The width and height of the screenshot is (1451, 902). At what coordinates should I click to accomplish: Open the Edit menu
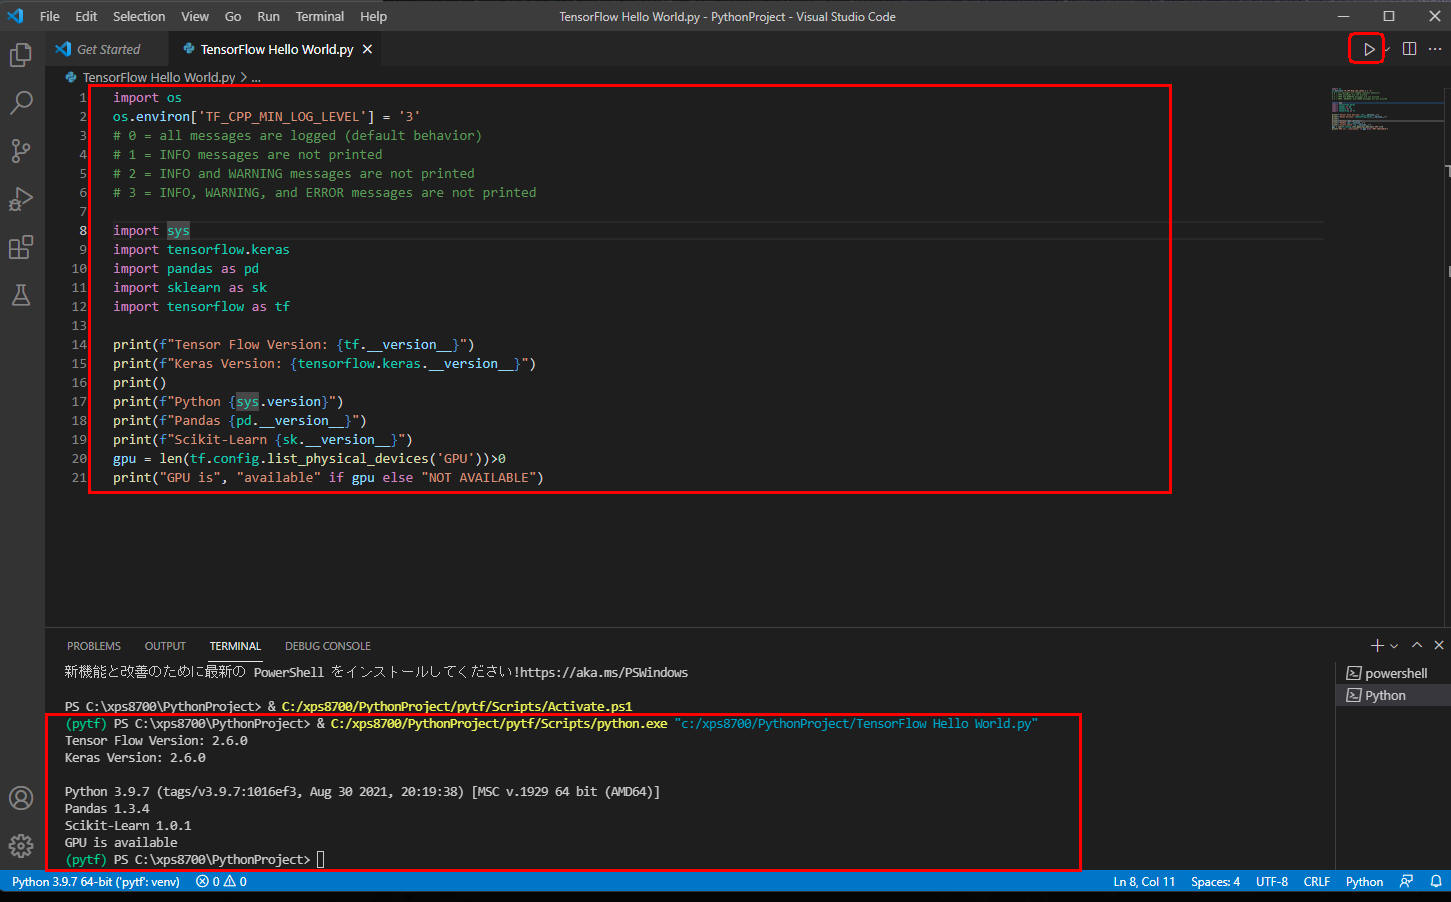coord(86,16)
